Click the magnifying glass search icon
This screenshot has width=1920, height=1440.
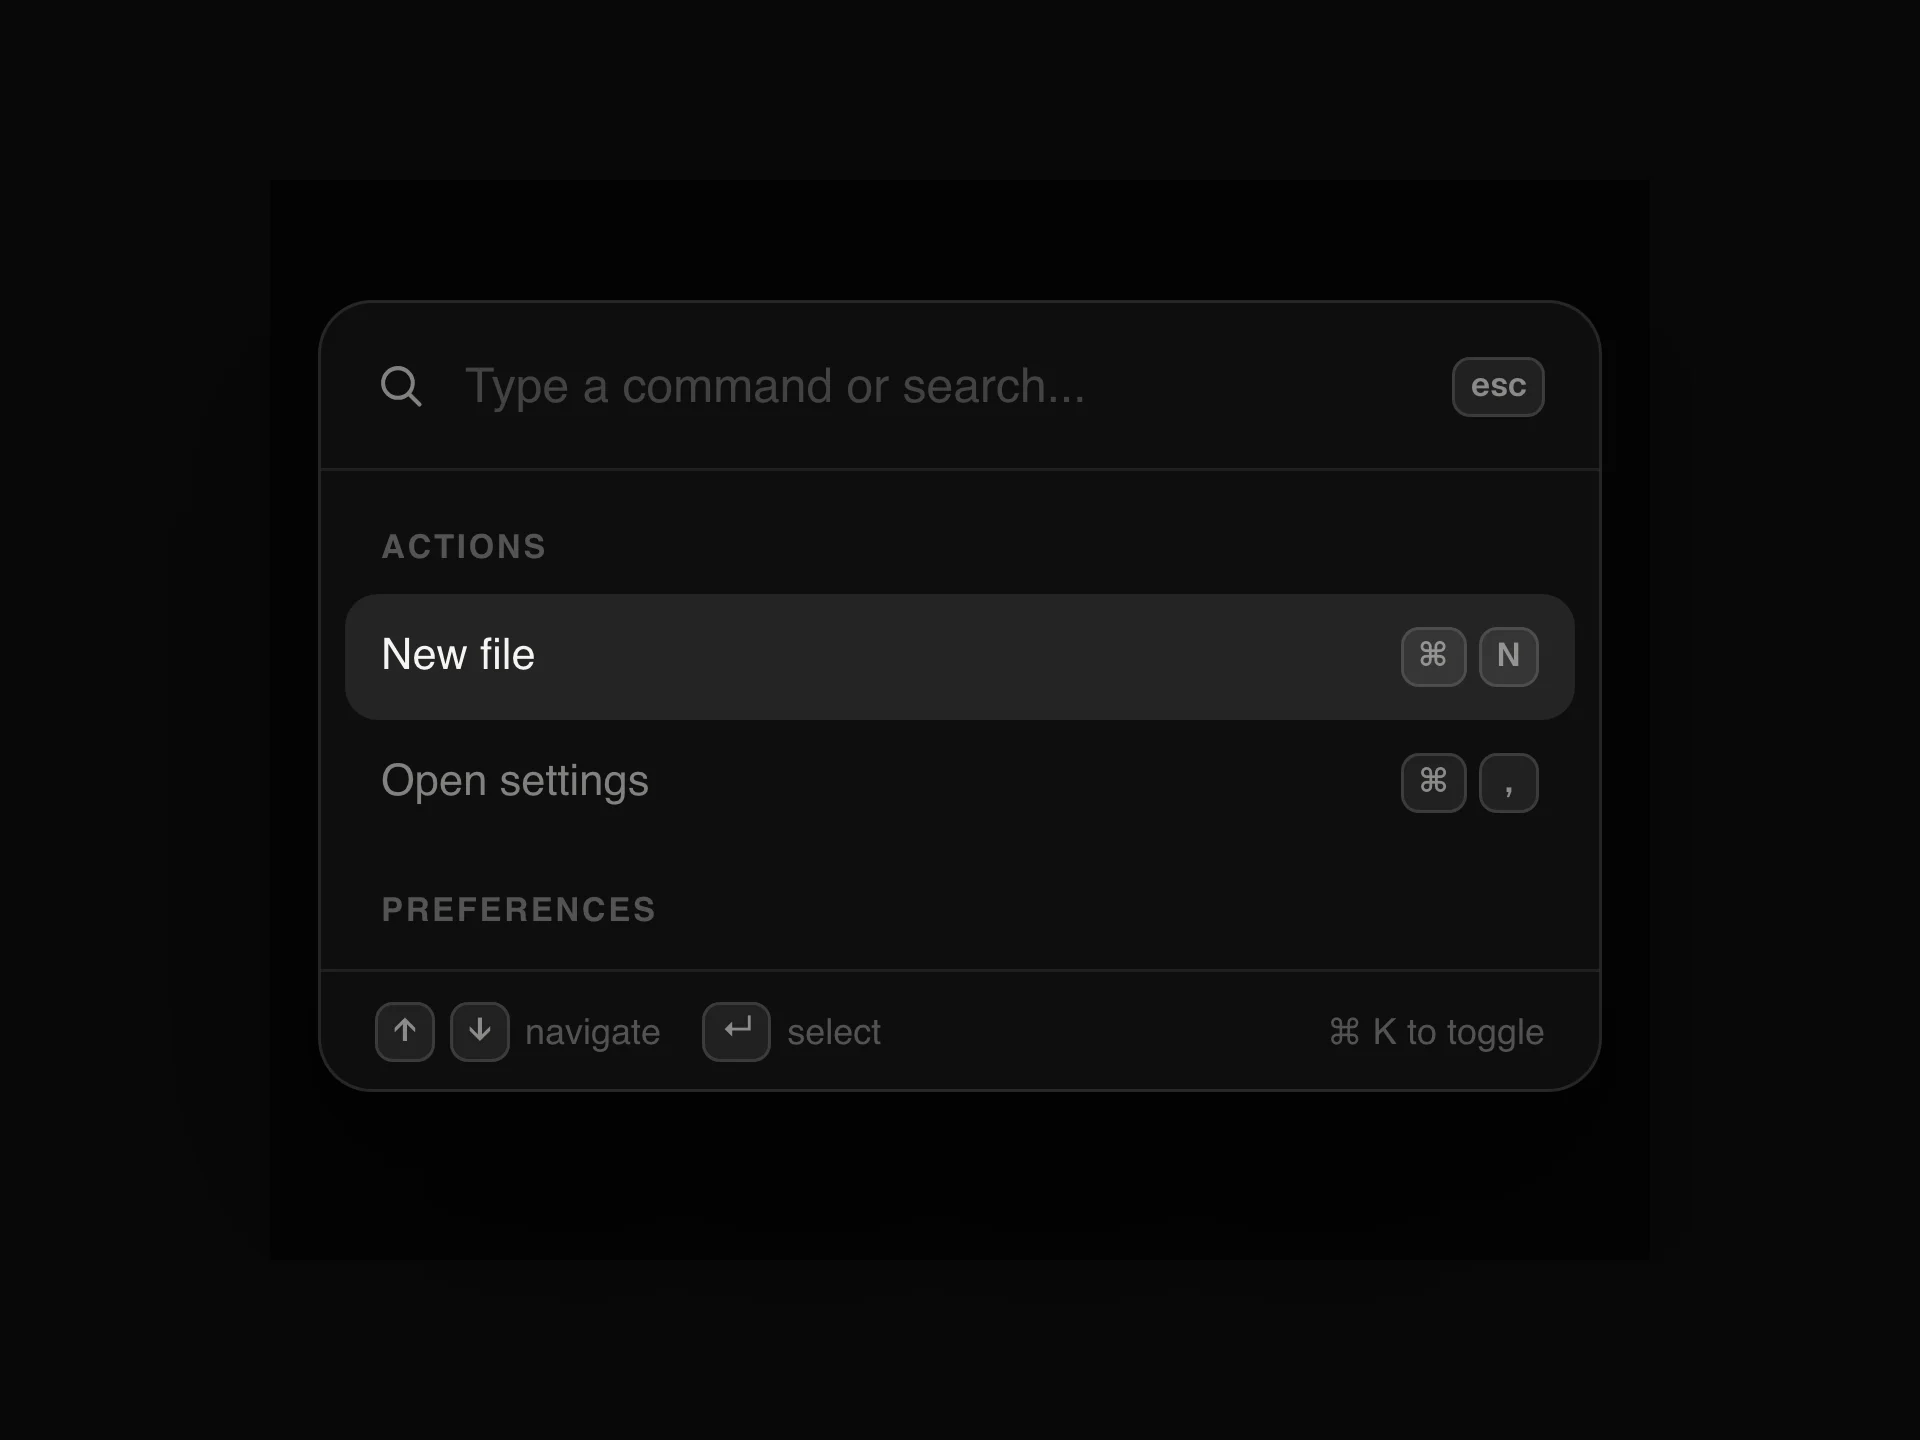point(401,386)
